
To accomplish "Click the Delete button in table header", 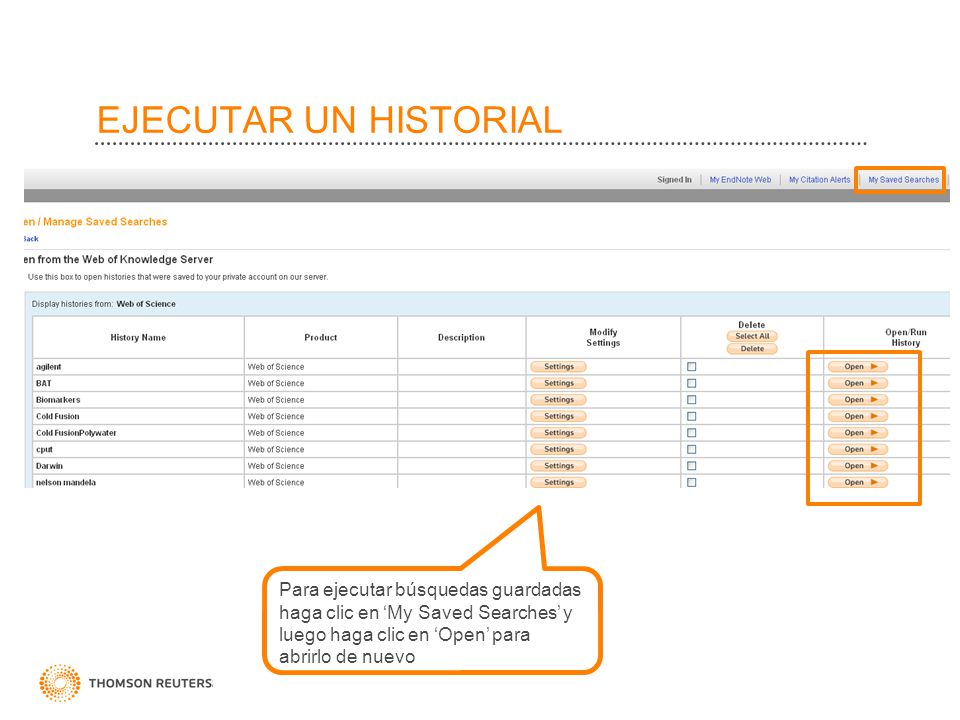I will (752, 349).
